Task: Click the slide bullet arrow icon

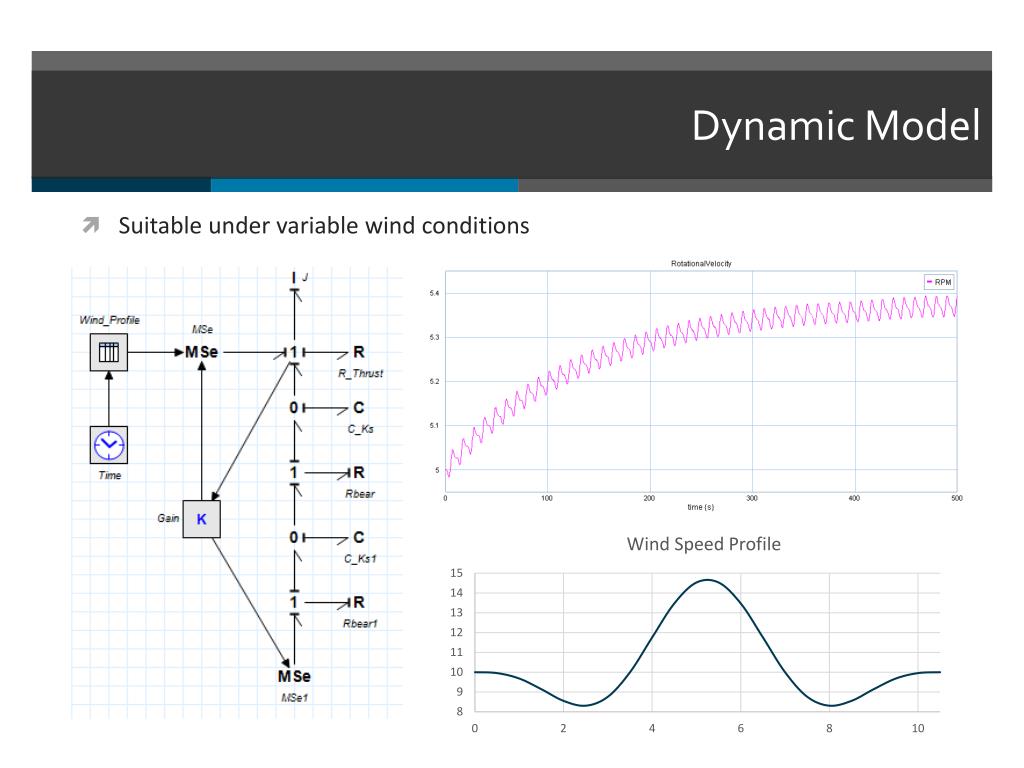Action: click(91, 225)
